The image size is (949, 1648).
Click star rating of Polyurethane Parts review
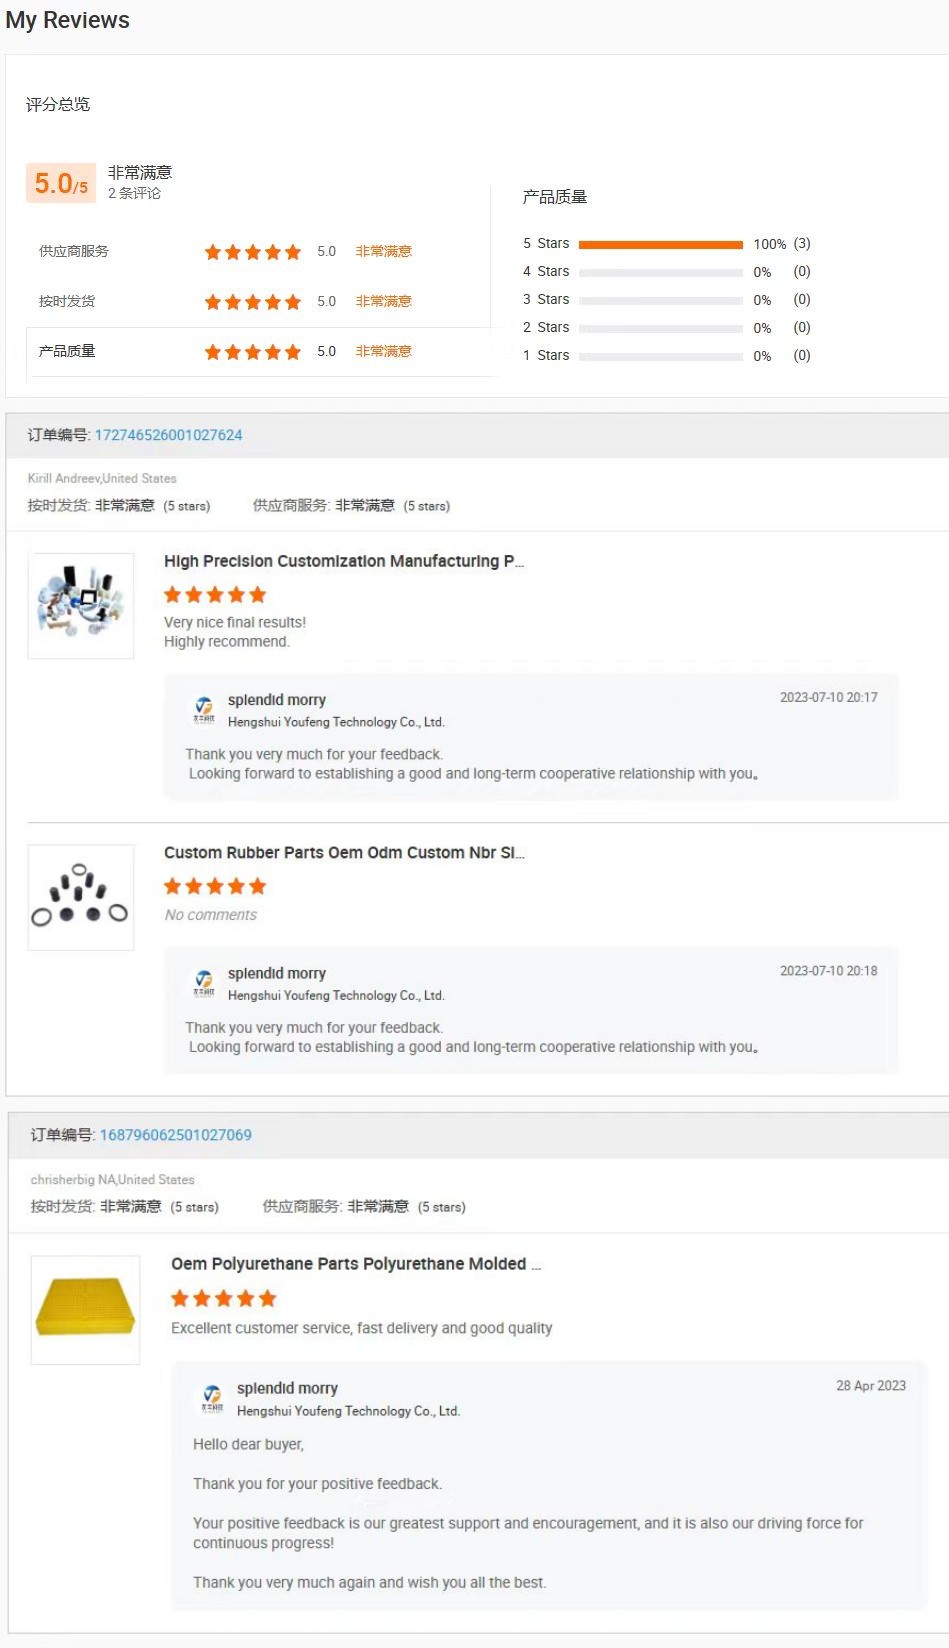pyautogui.click(x=223, y=1298)
